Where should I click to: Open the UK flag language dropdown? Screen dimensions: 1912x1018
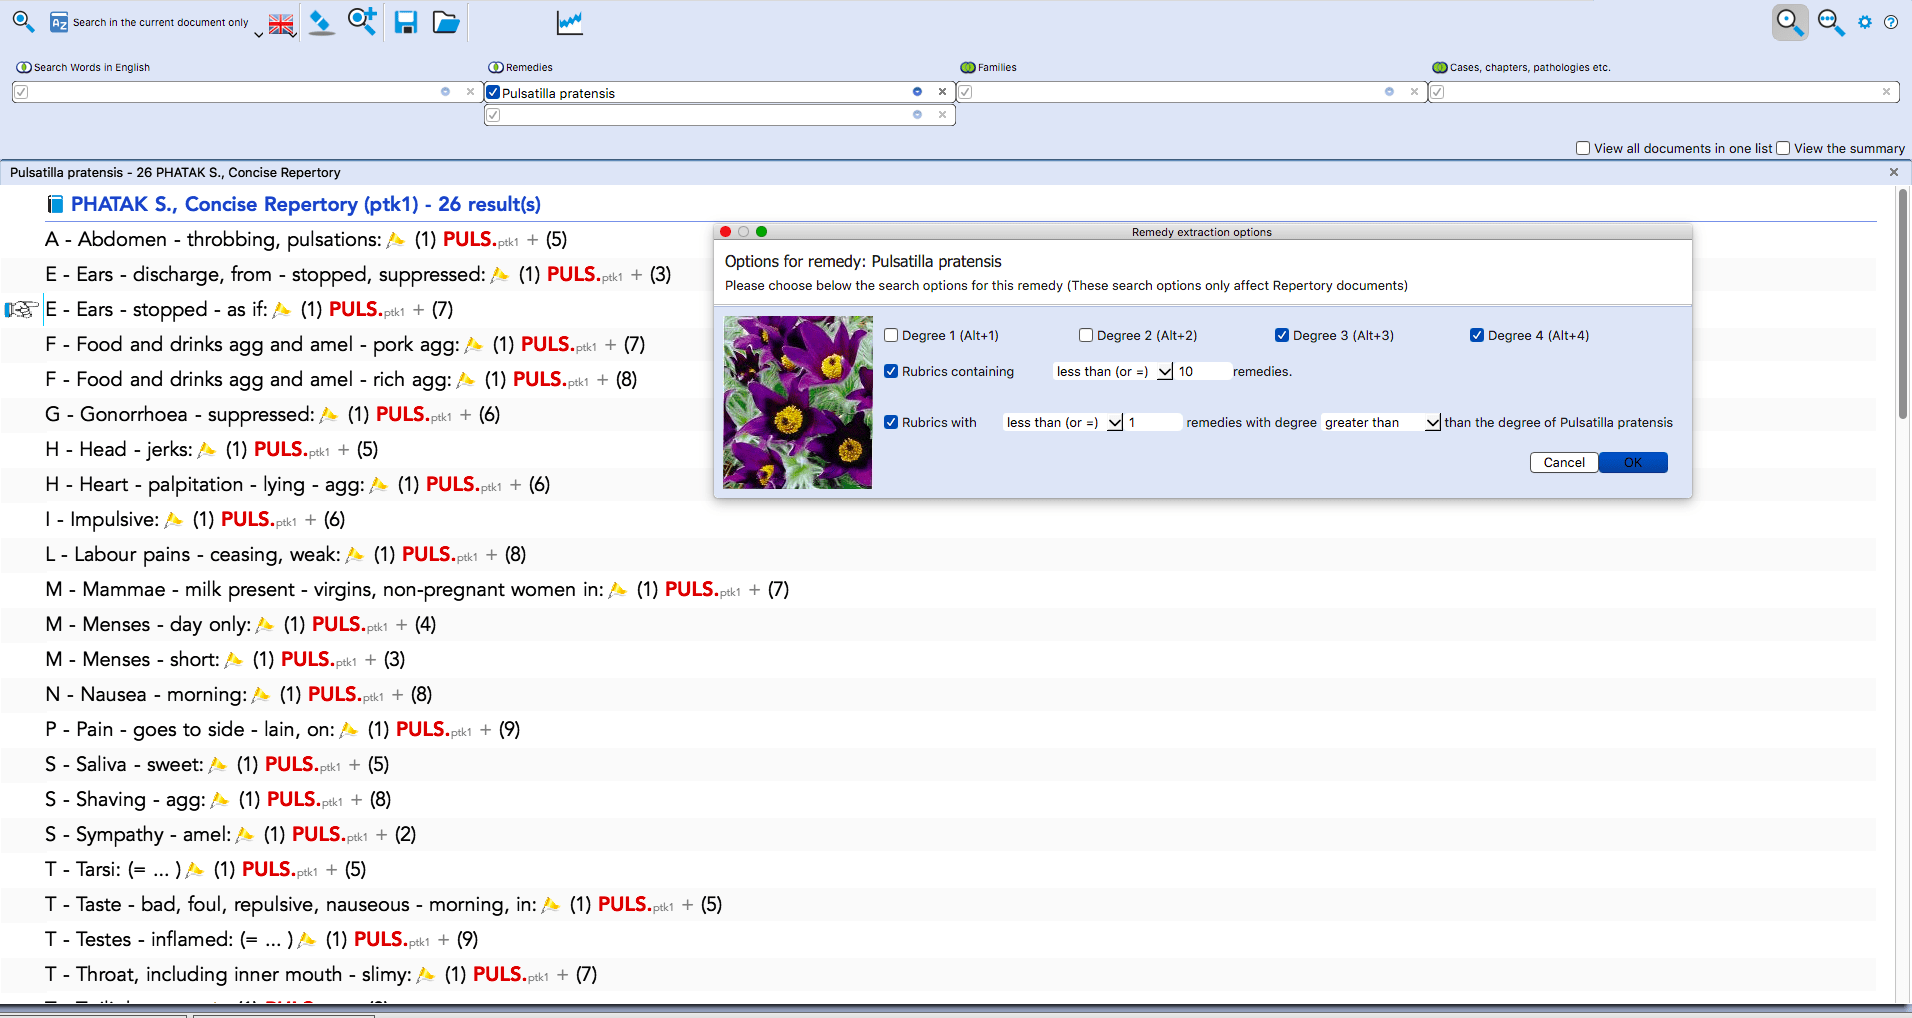coord(282,24)
